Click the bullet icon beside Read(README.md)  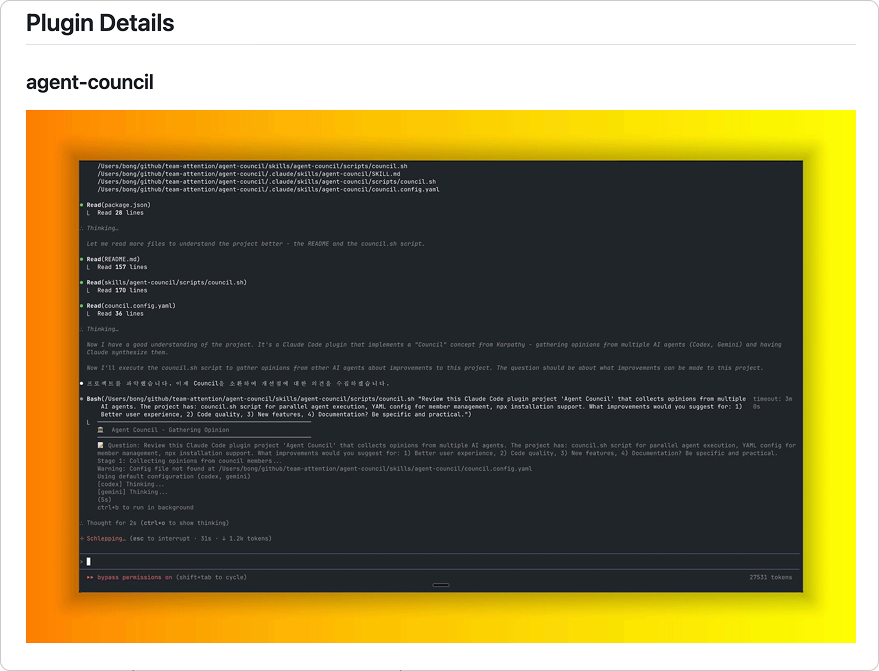[83, 260]
